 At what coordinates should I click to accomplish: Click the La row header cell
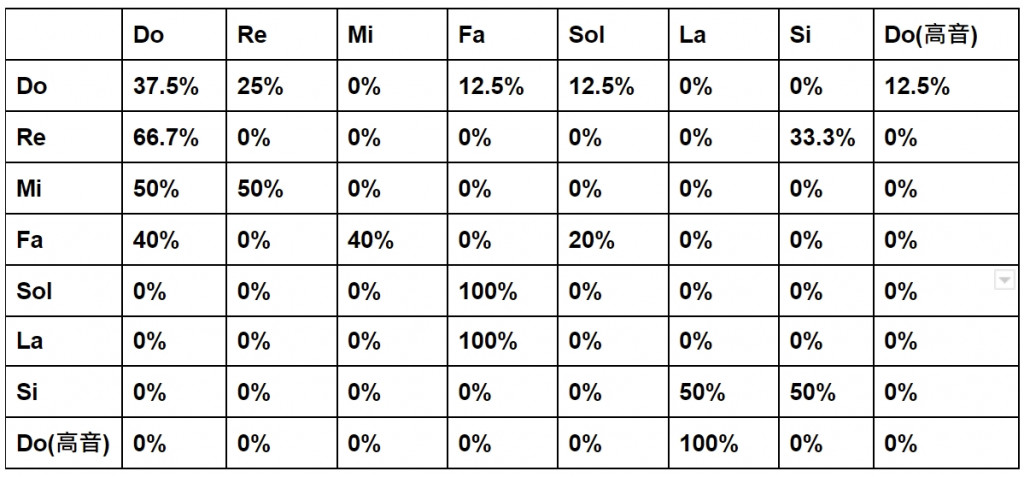[63, 340]
